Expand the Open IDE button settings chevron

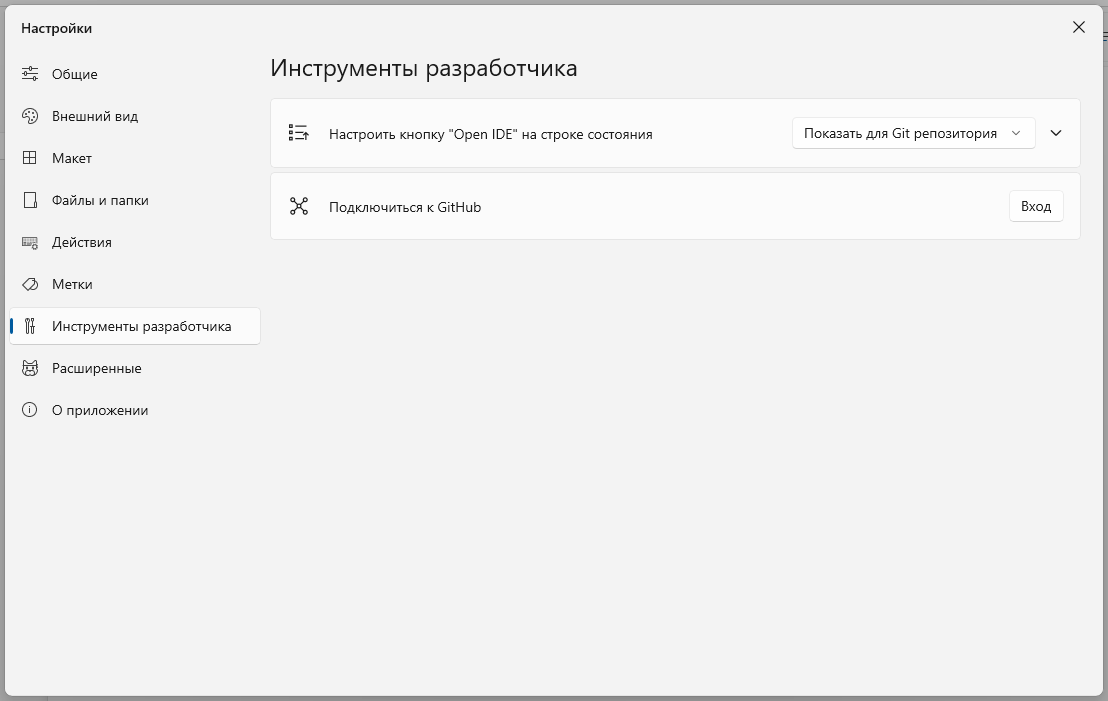(x=1056, y=133)
